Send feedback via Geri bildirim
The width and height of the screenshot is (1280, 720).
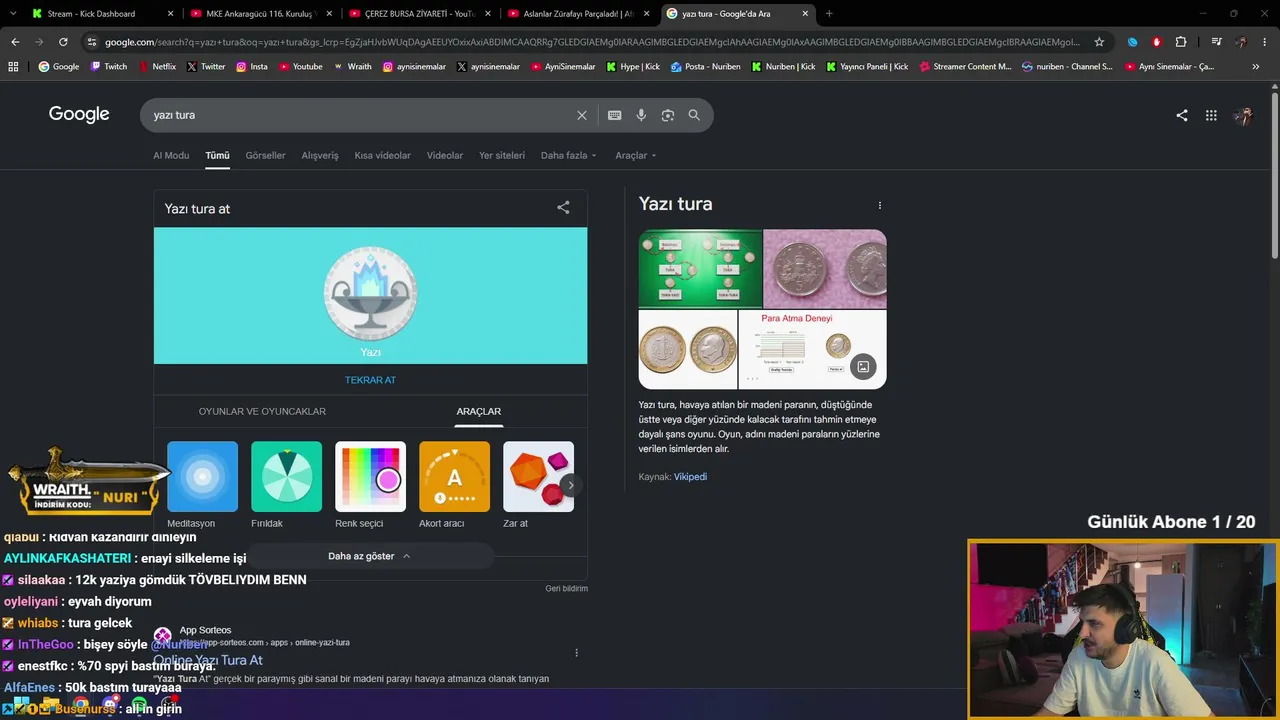coord(566,589)
